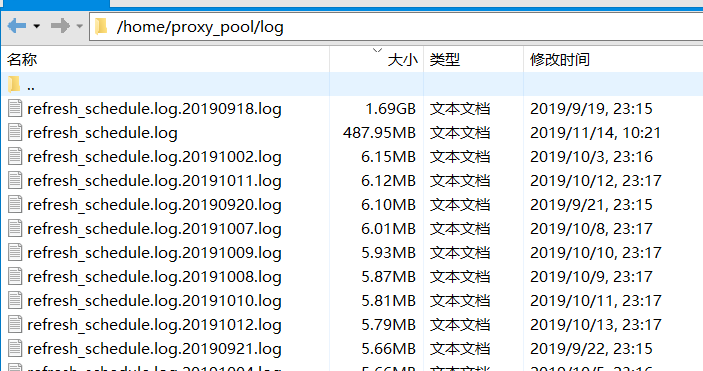
Task: Click the file icon of the refresh_schedule.log row
Action: 15,133
